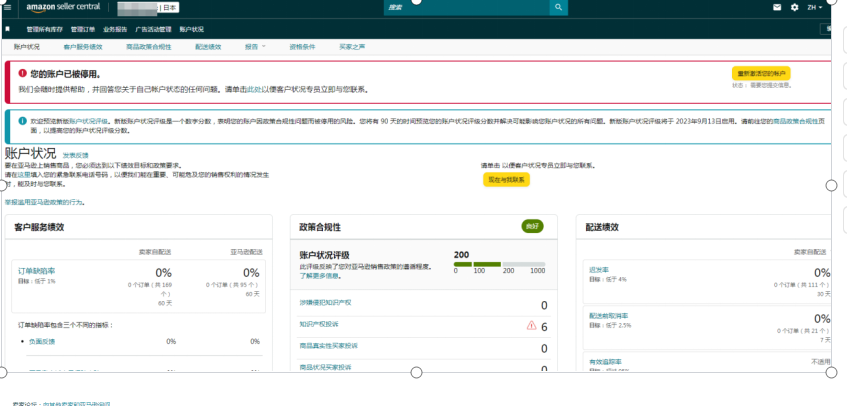Open 配送前取消率 metric link

(608, 315)
